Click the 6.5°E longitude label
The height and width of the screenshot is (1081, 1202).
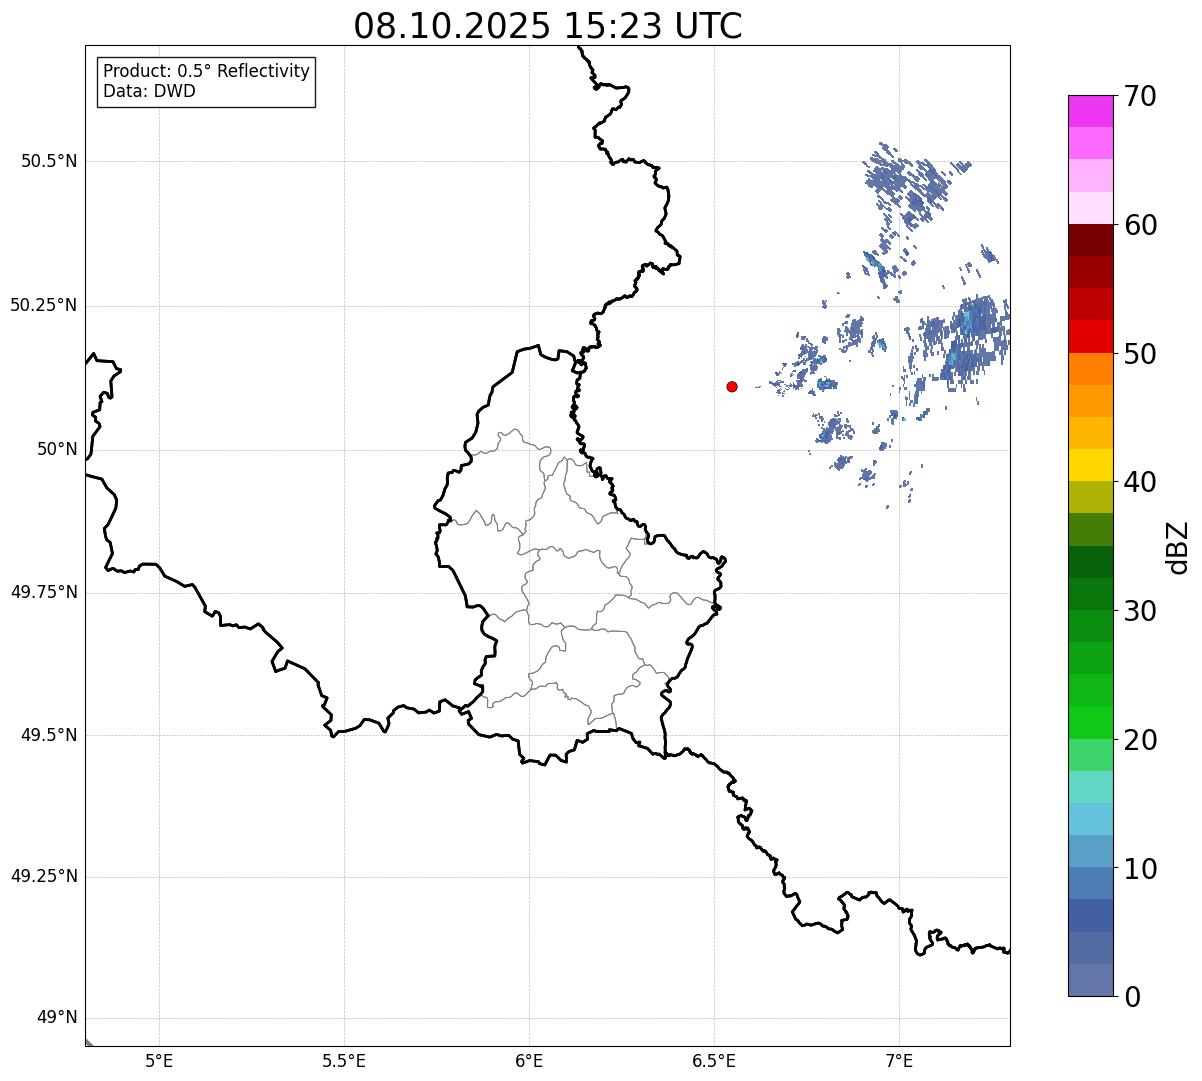click(714, 1060)
